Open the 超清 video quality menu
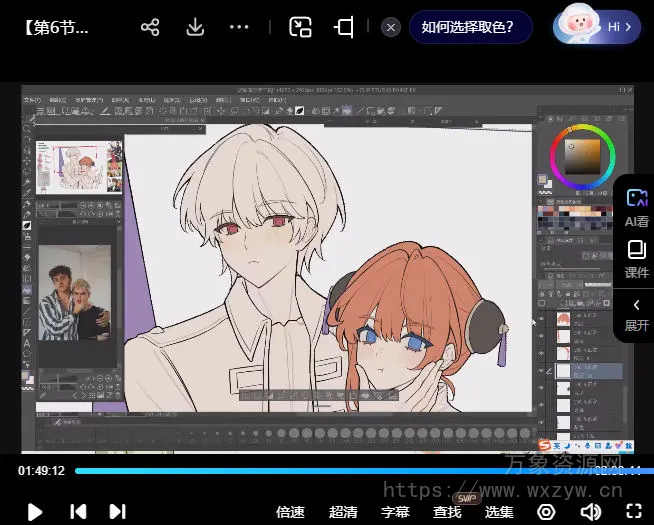 coord(343,512)
